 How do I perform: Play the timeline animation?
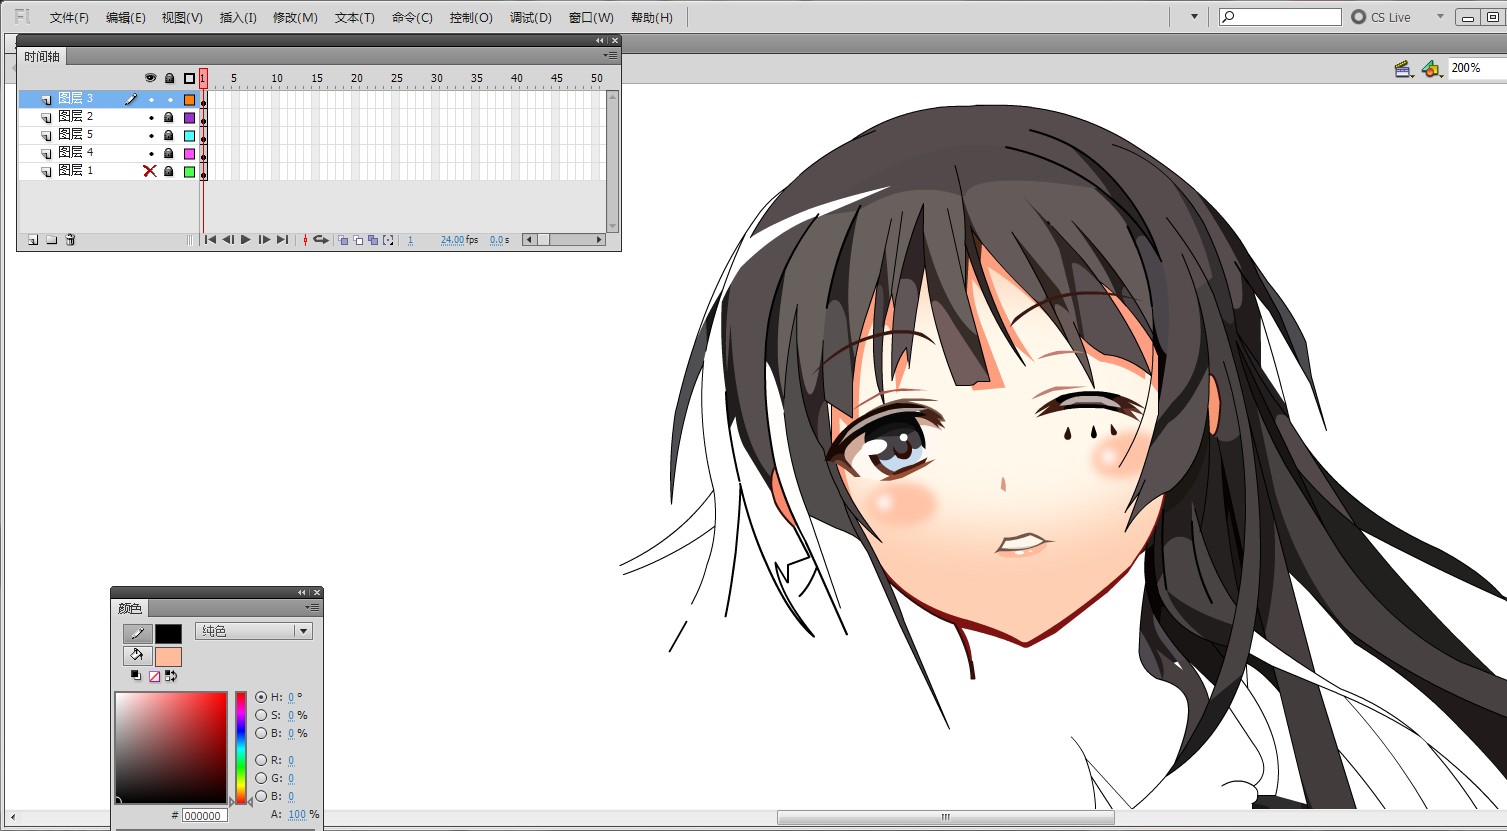[x=246, y=240]
